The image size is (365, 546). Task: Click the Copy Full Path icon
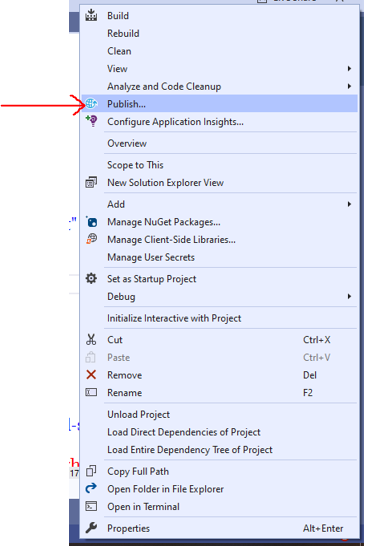point(91,471)
